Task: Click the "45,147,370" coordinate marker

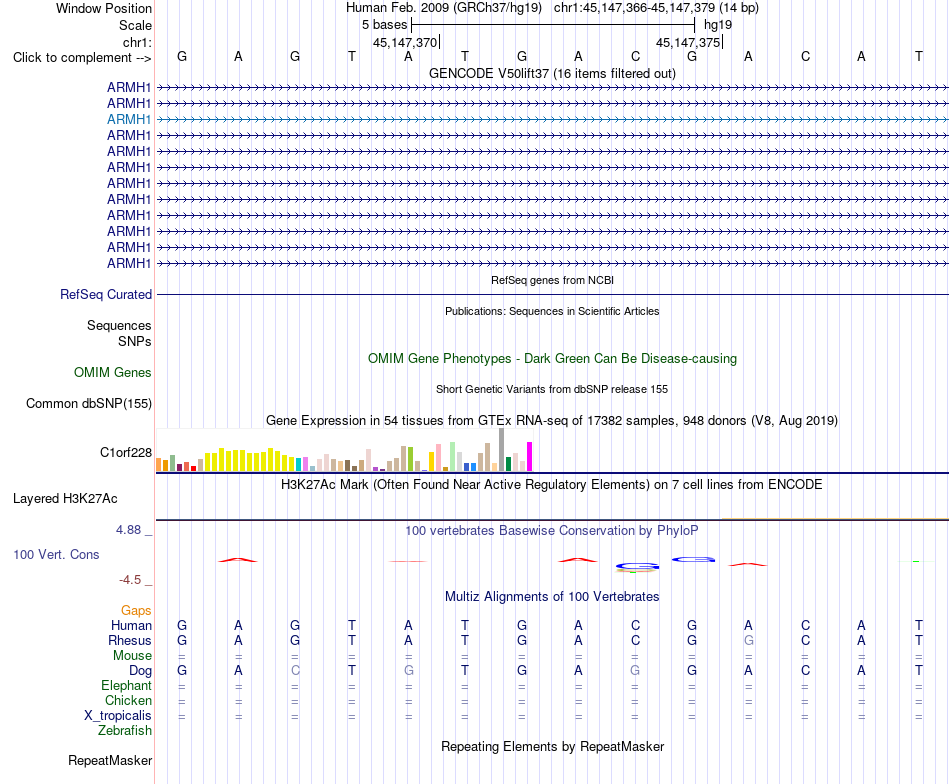Action: [x=405, y=42]
